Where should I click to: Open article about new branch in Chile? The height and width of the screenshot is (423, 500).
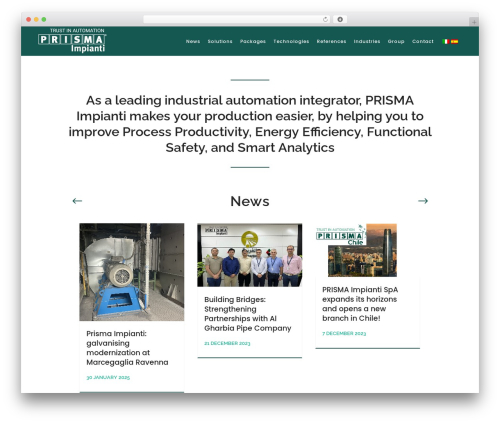pos(360,304)
